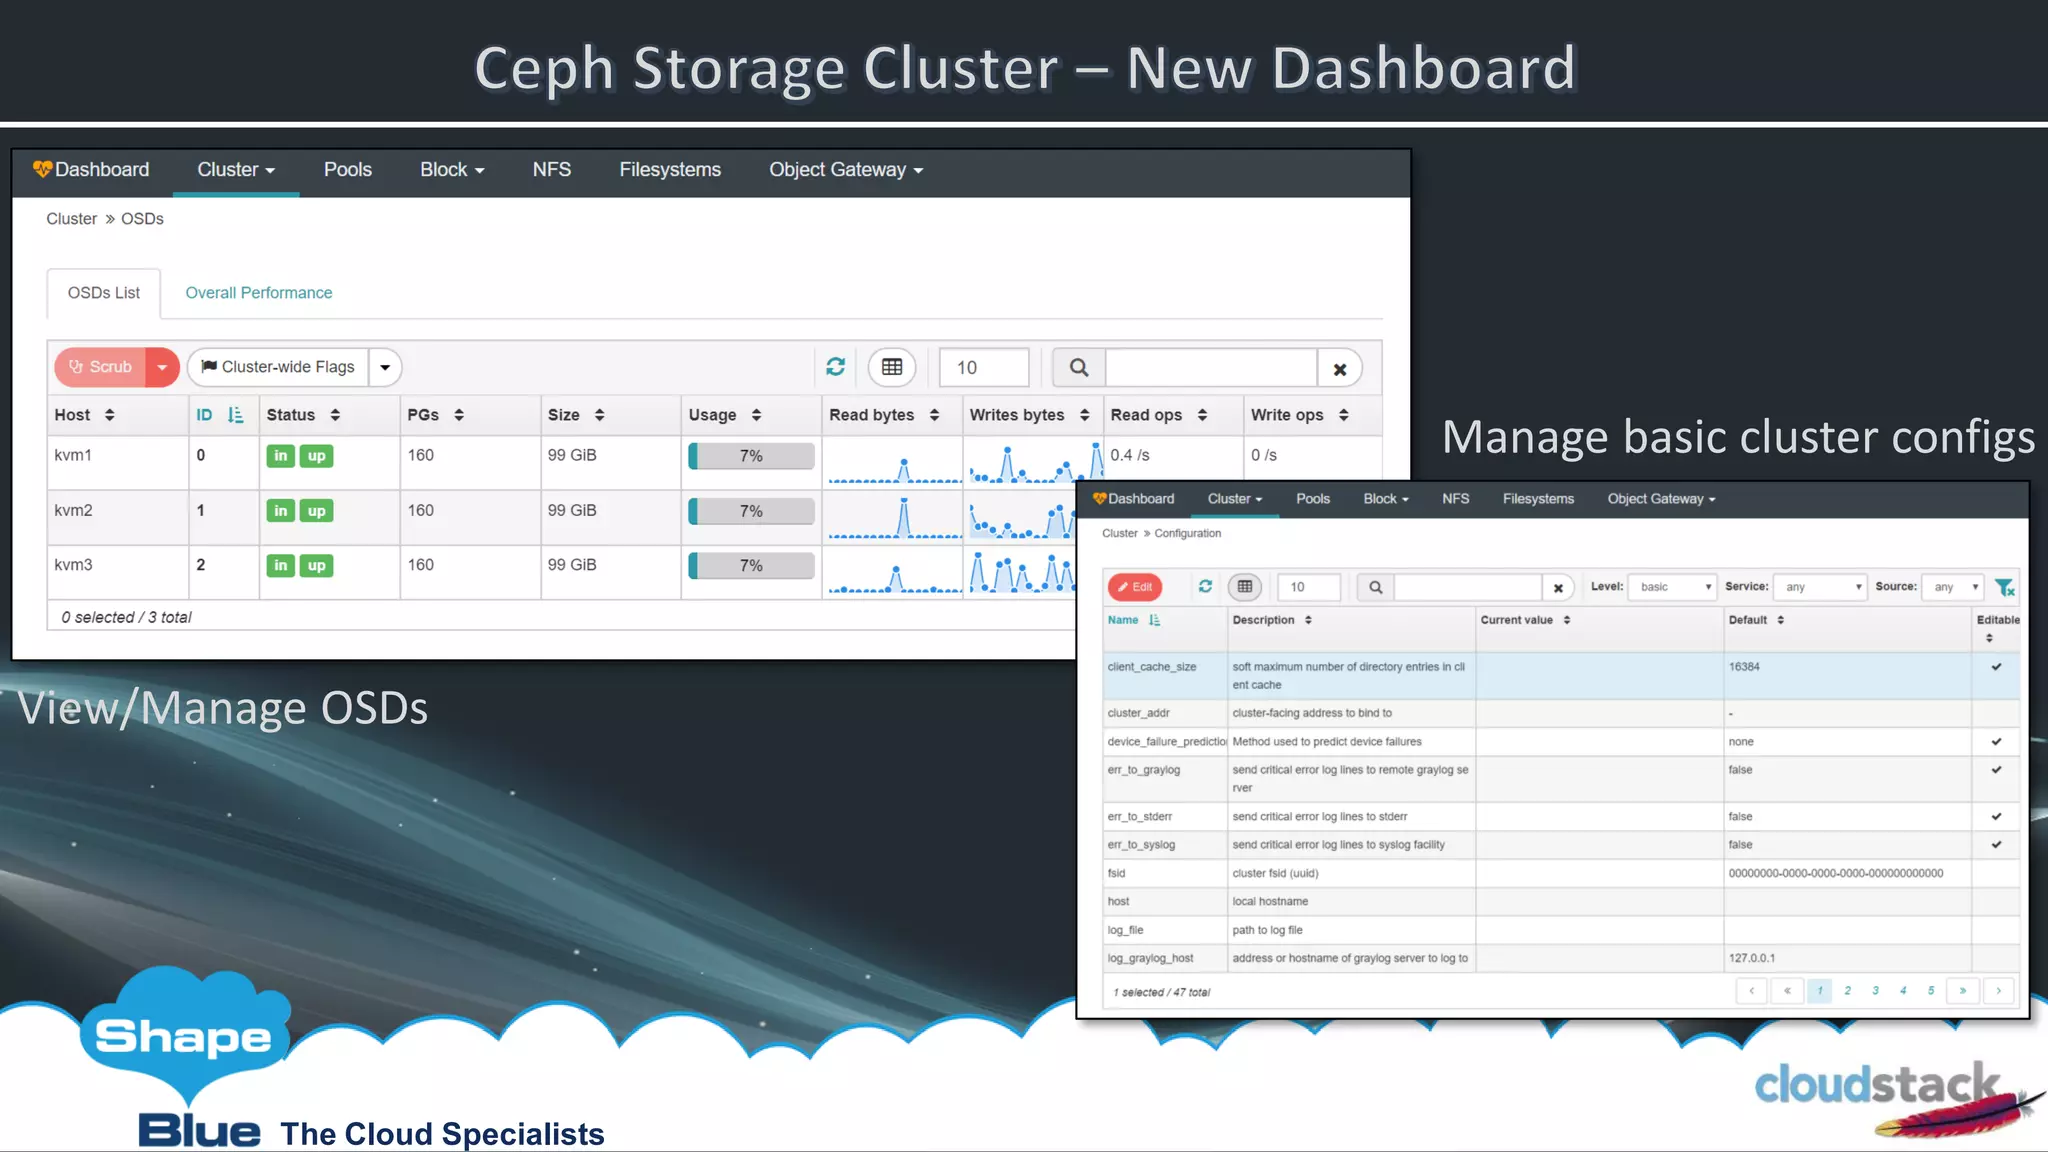Image resolution: width=2048 pixels, height=1152 pixels.
Task: Clear Configuration search with X icon
Action: (x=1558, y=588)
